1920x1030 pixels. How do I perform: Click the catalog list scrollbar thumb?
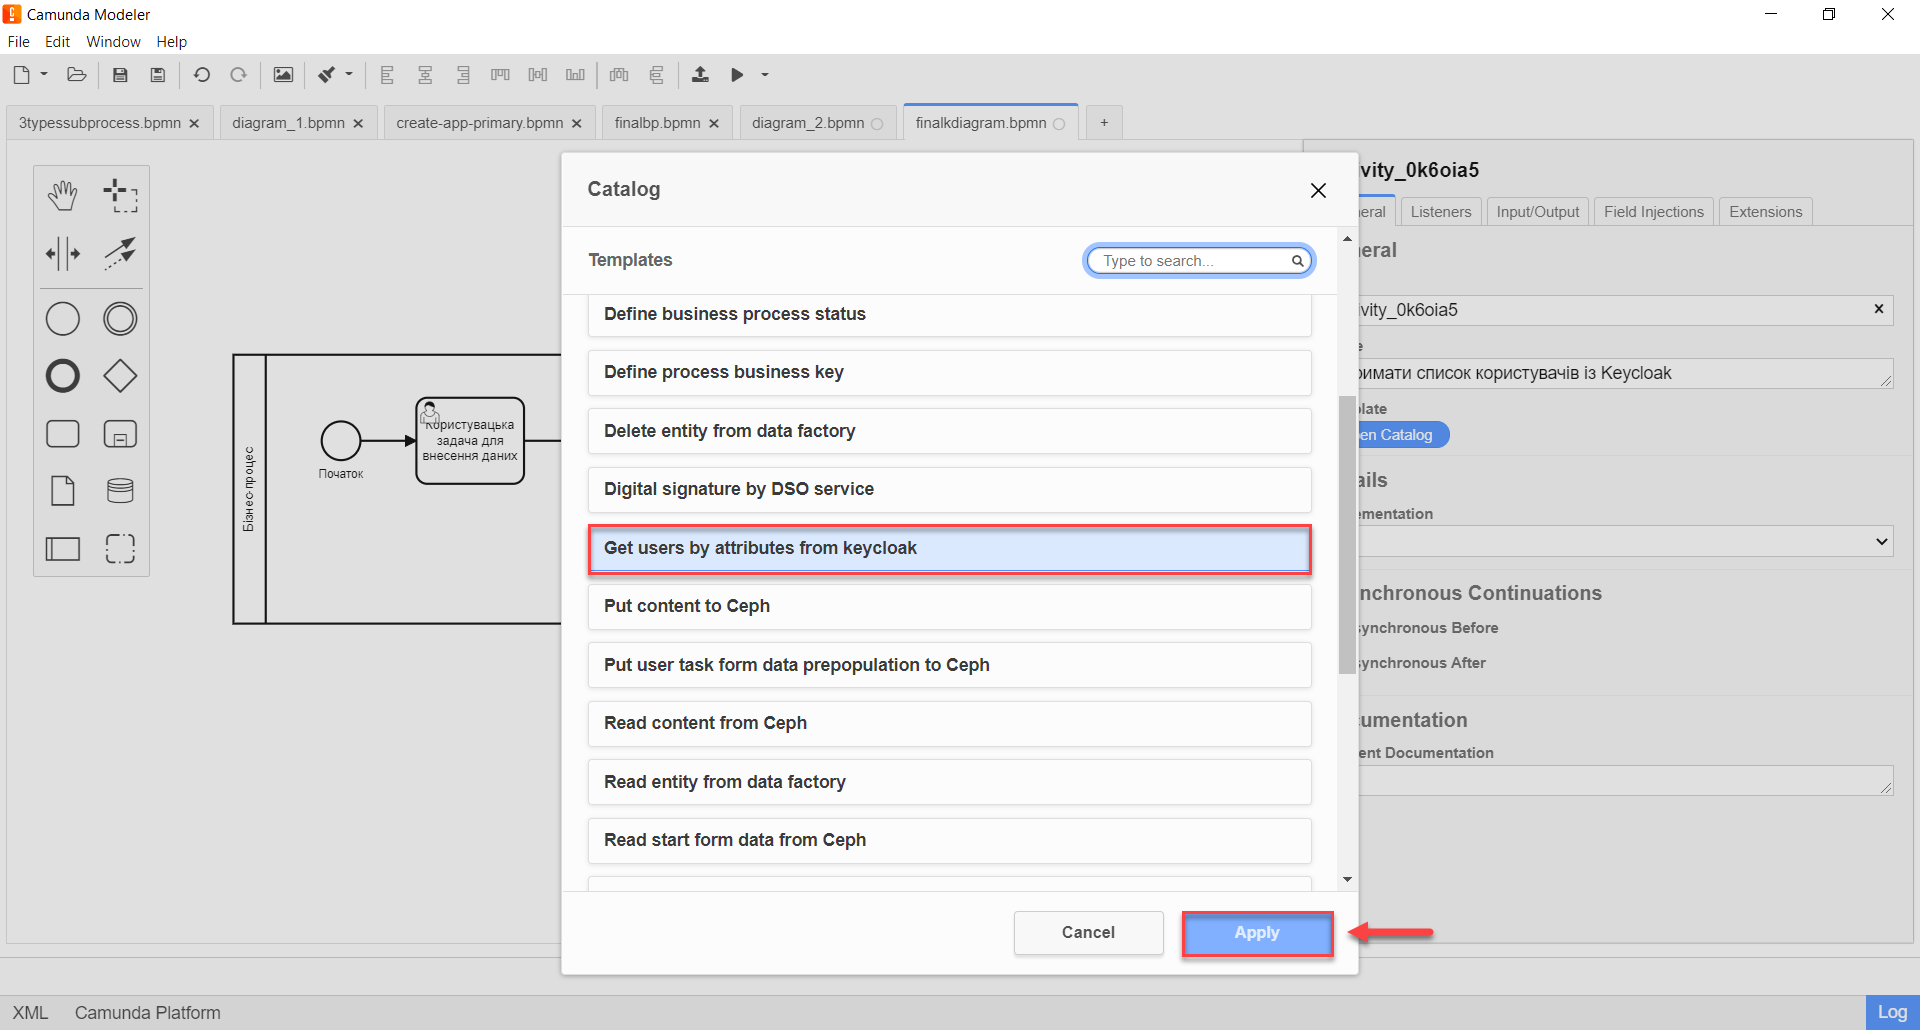(x=1347, y=535)
